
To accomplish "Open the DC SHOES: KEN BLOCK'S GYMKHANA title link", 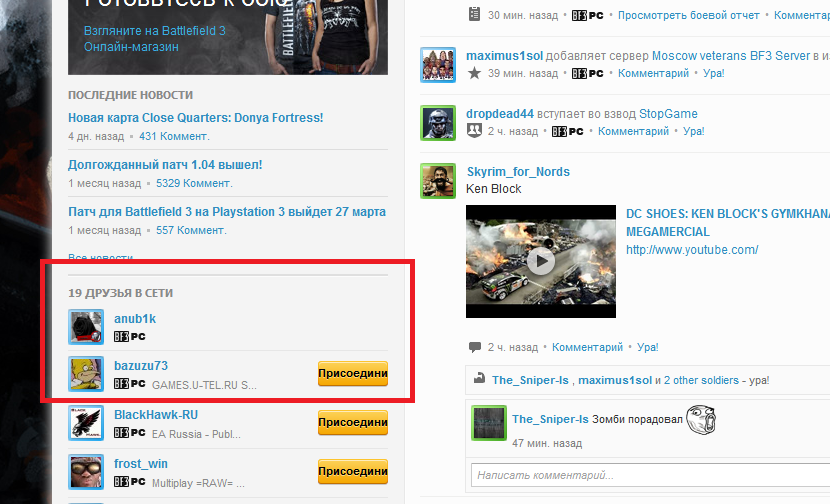I will [x=728, y=223].
